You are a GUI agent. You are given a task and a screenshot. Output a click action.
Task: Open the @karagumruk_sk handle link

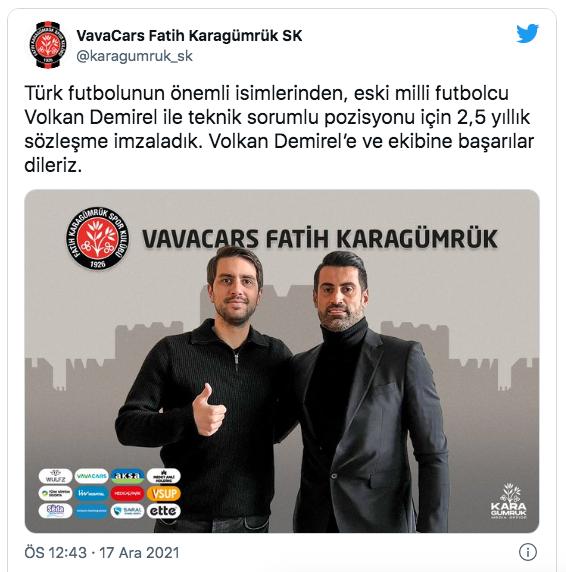pos(134,56)
